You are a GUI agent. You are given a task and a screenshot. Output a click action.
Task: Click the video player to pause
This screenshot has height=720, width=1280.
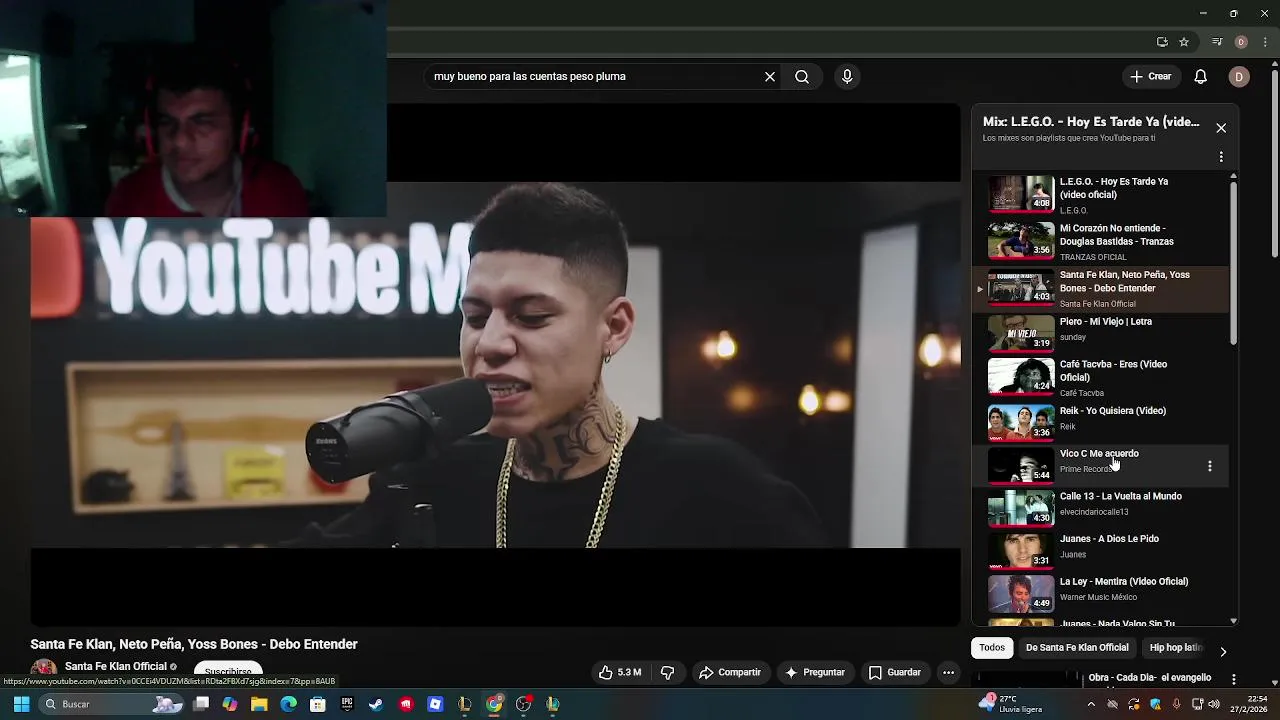pos(495,365)
